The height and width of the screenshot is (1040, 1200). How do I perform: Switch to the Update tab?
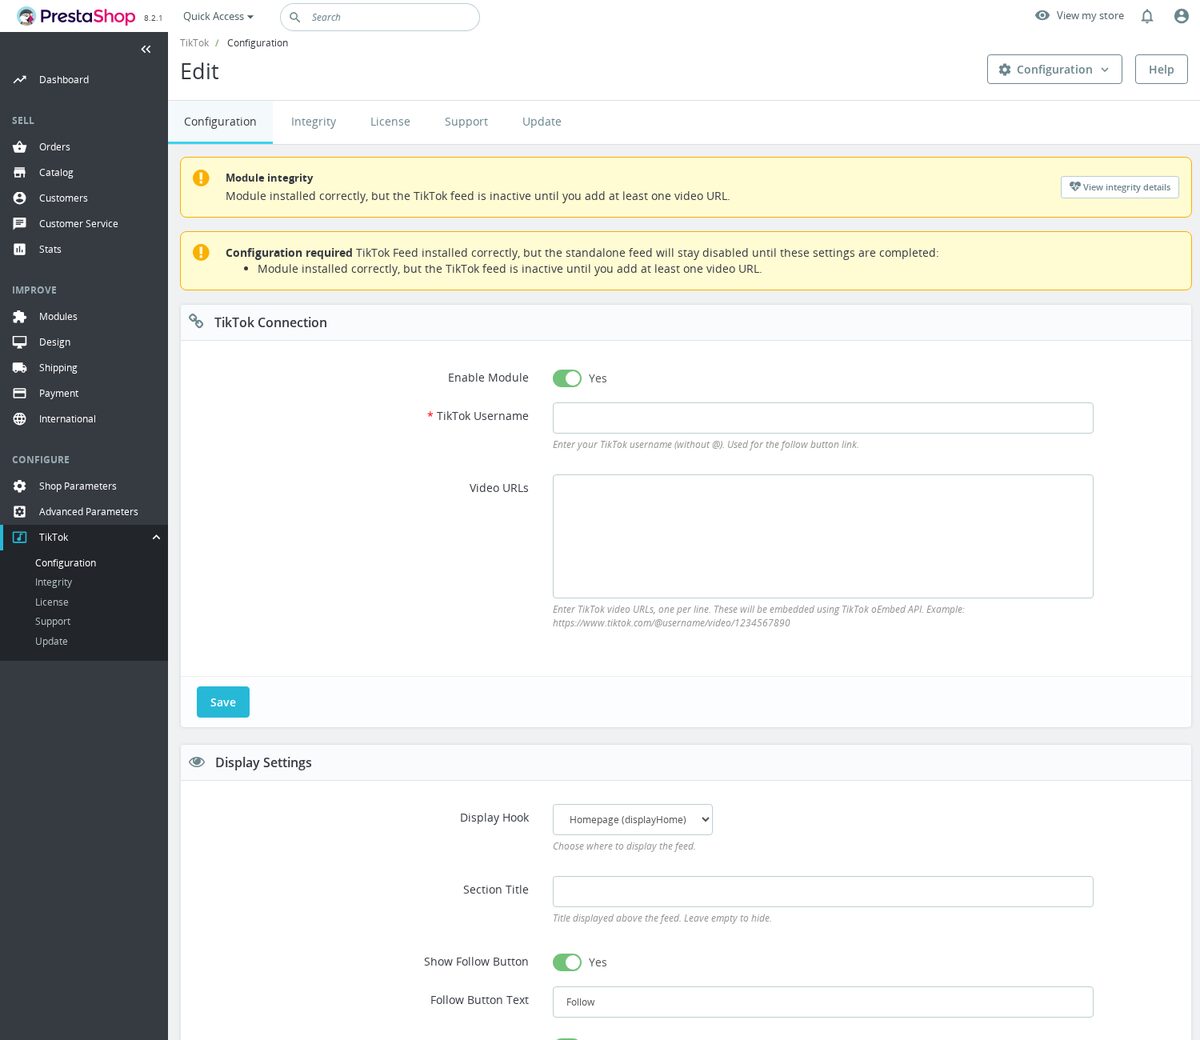pyautogui.click(x=542, y=122)
